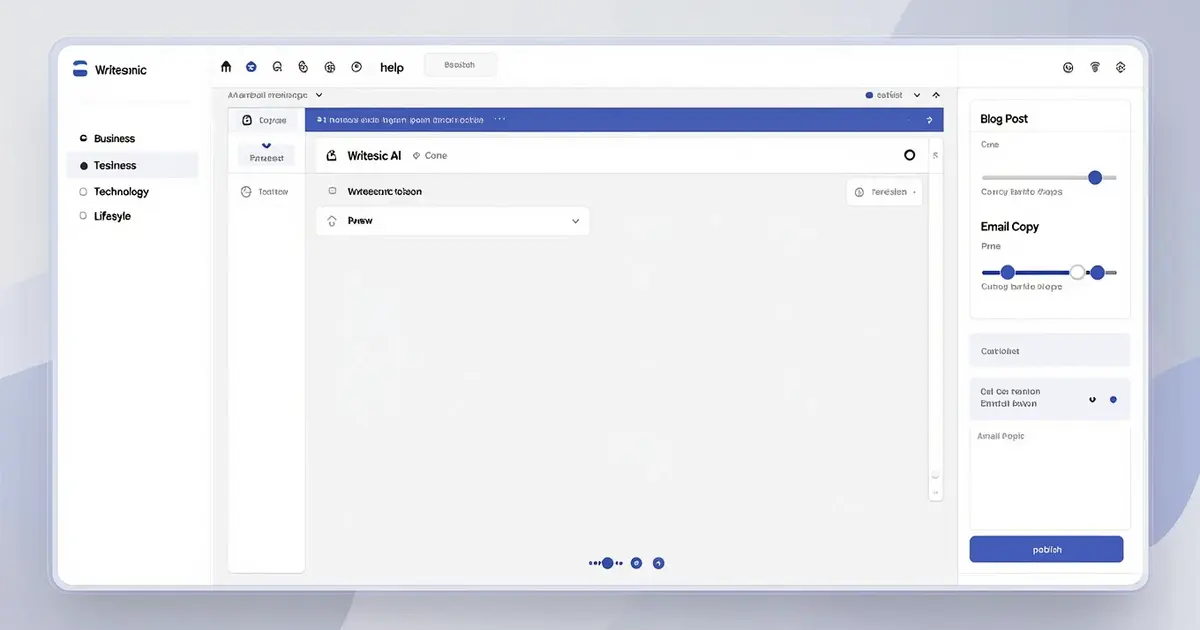This screenshot has height=630, width=1200.
Task: Select the Praeest tab
Action: (x=266, y=157)
